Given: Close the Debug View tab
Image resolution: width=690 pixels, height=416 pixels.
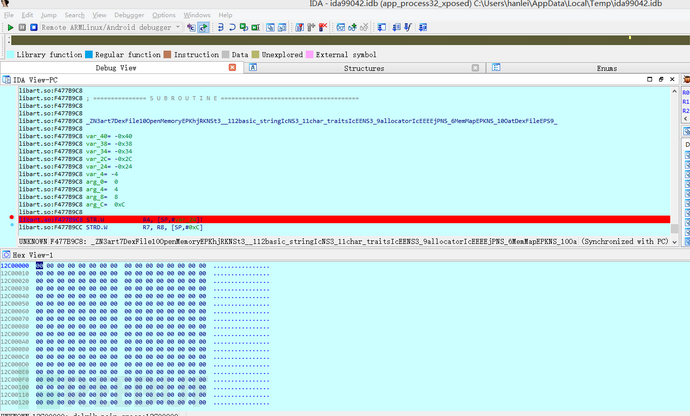Looking at the screenshot, I should point(232,67).
